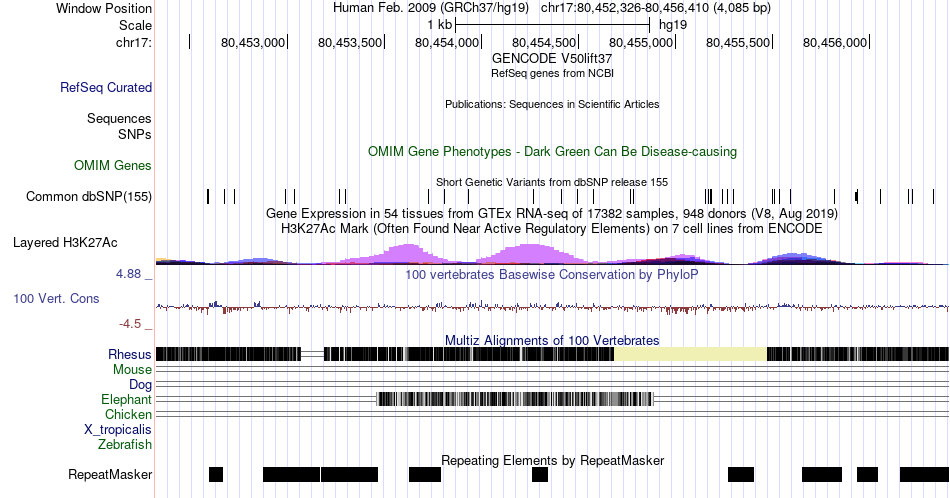Click the SNPs label on the left
This screenshot has height=498, width=950.
[135, 134]
